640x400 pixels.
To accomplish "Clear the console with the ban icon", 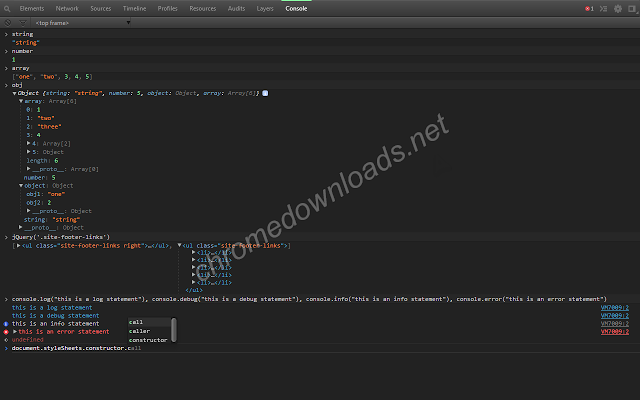I will 8,23.
